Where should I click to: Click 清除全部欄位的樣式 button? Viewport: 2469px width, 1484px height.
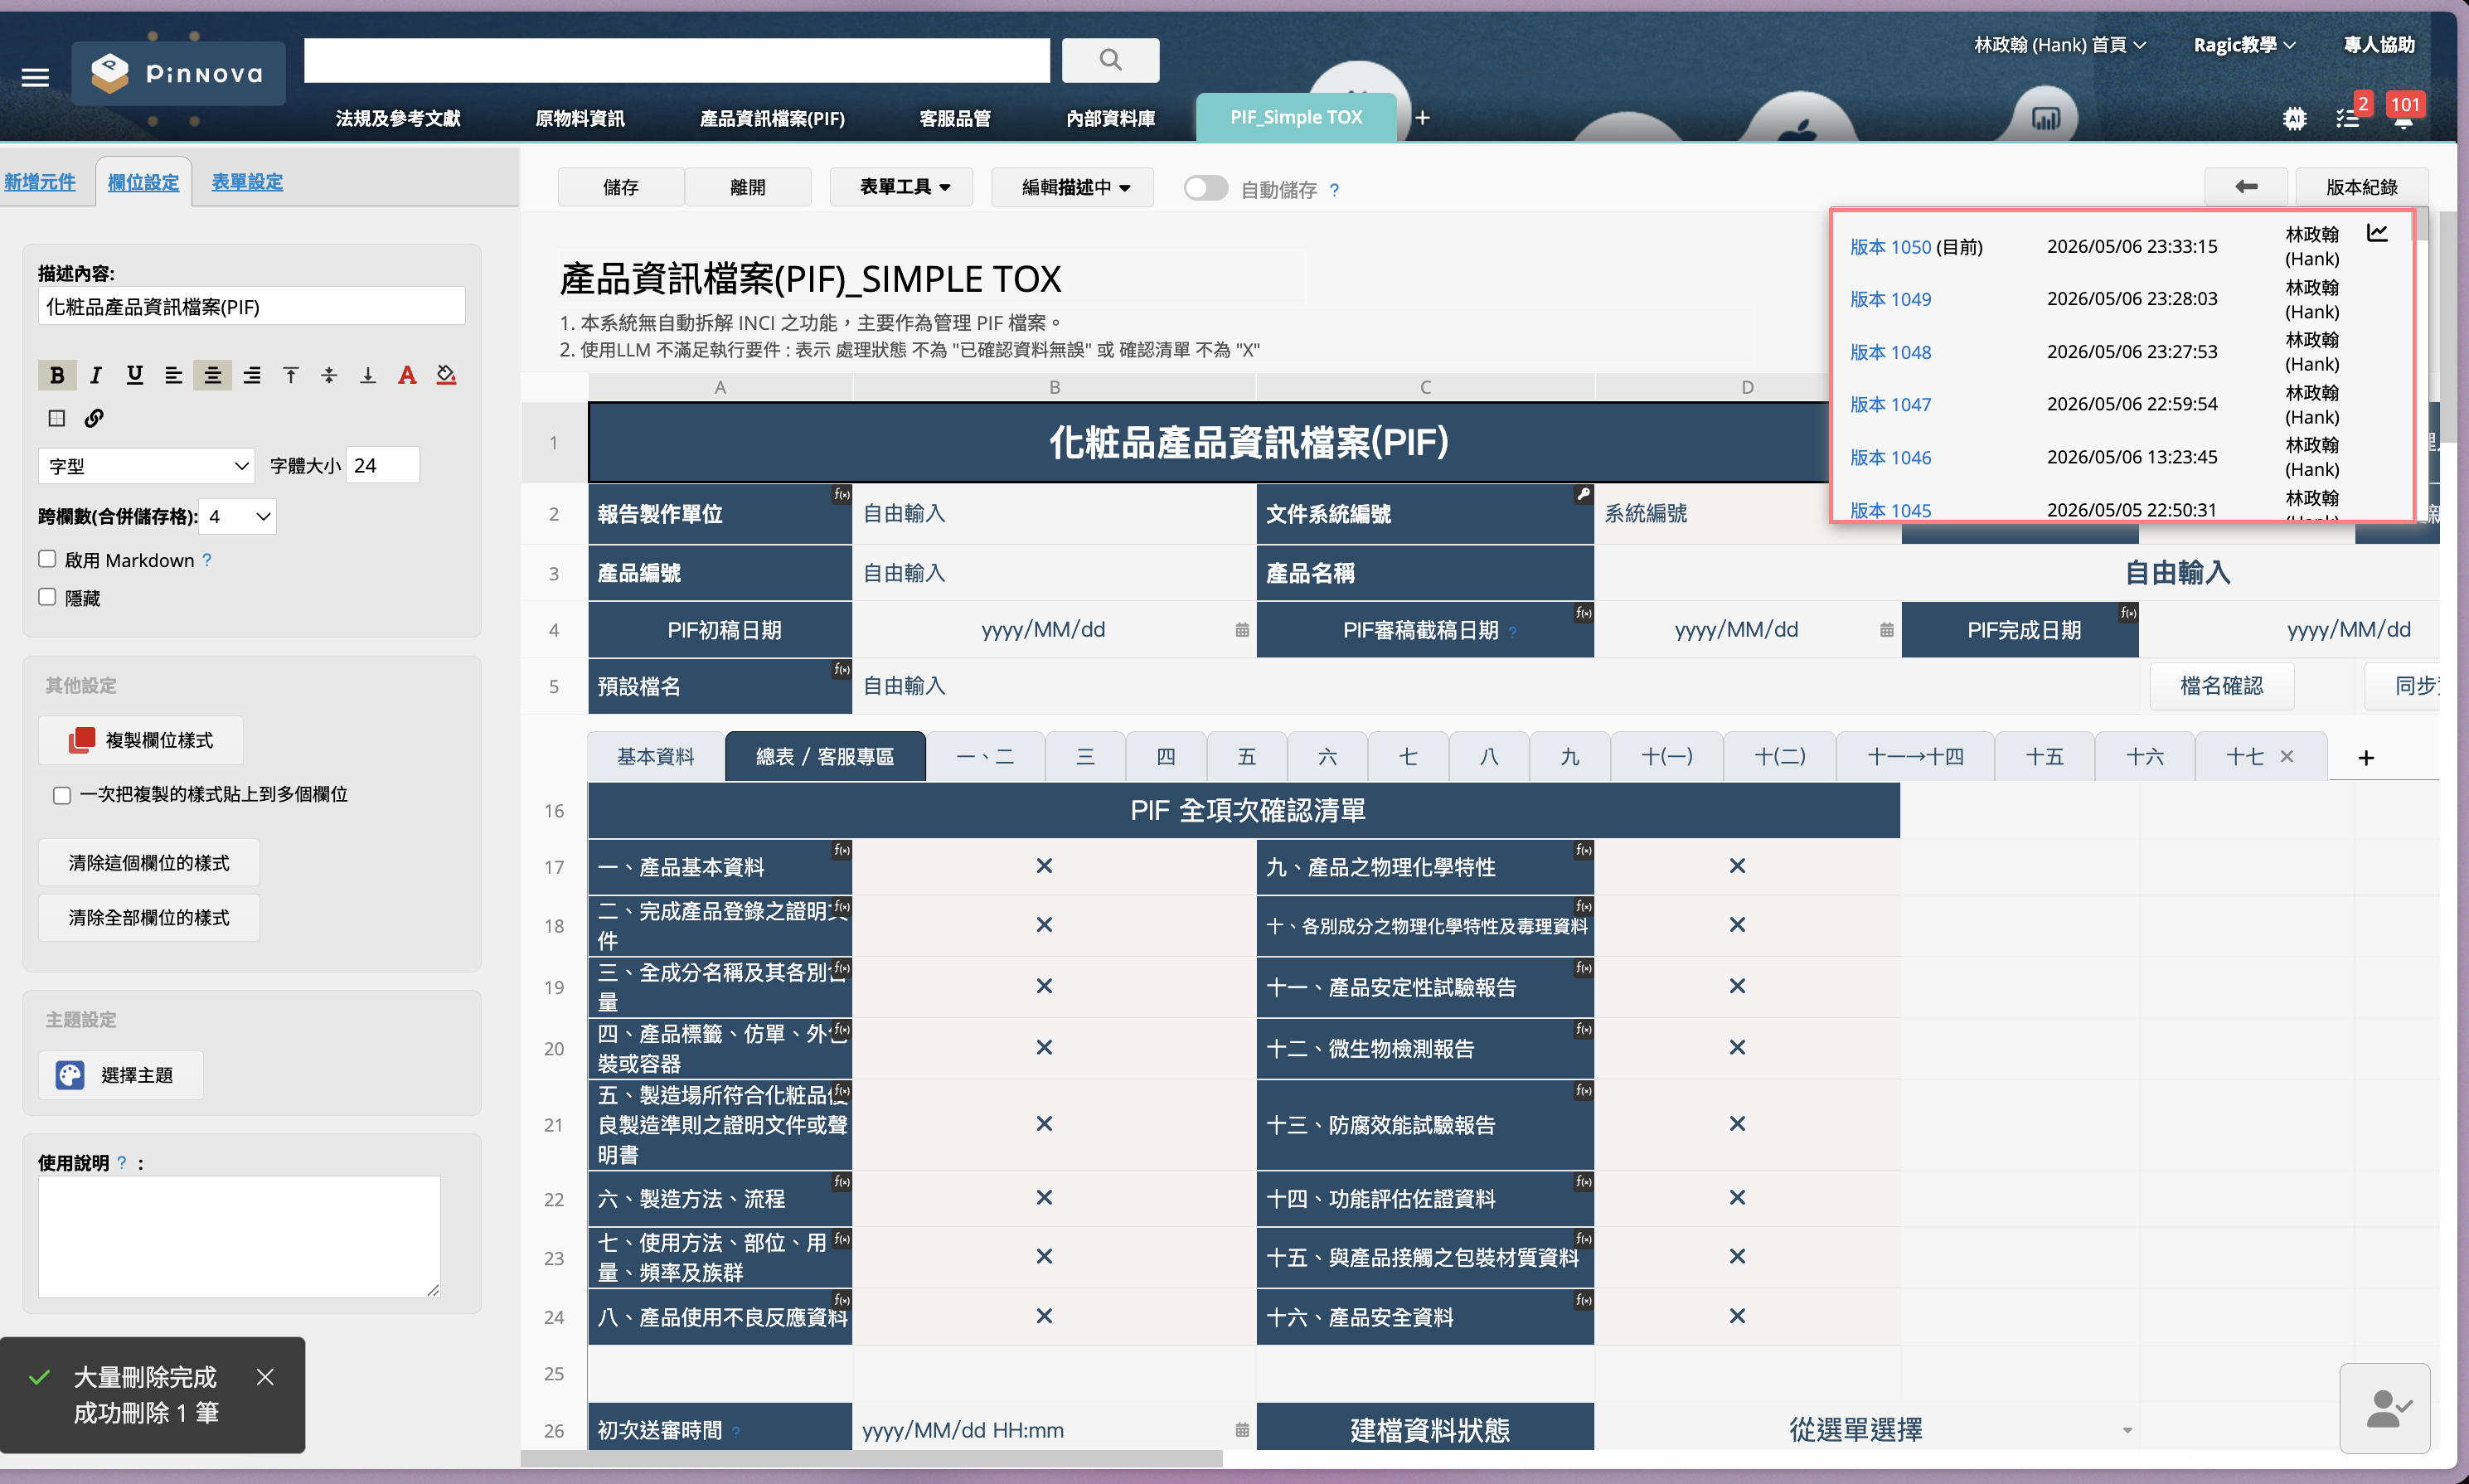tap(149, 917)
